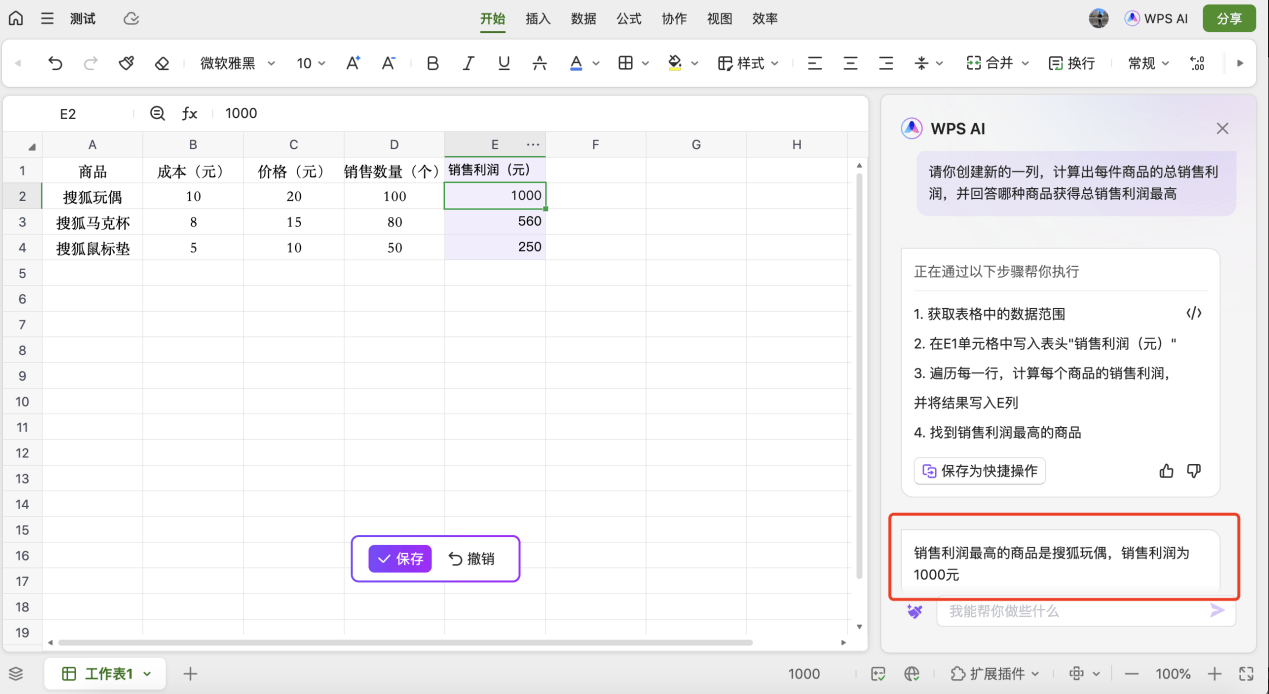Viewport: 1269px width, 694px height.
Task: Give thumbs down to AI response
Action: pyautogui.click(x=1193, y=471)
